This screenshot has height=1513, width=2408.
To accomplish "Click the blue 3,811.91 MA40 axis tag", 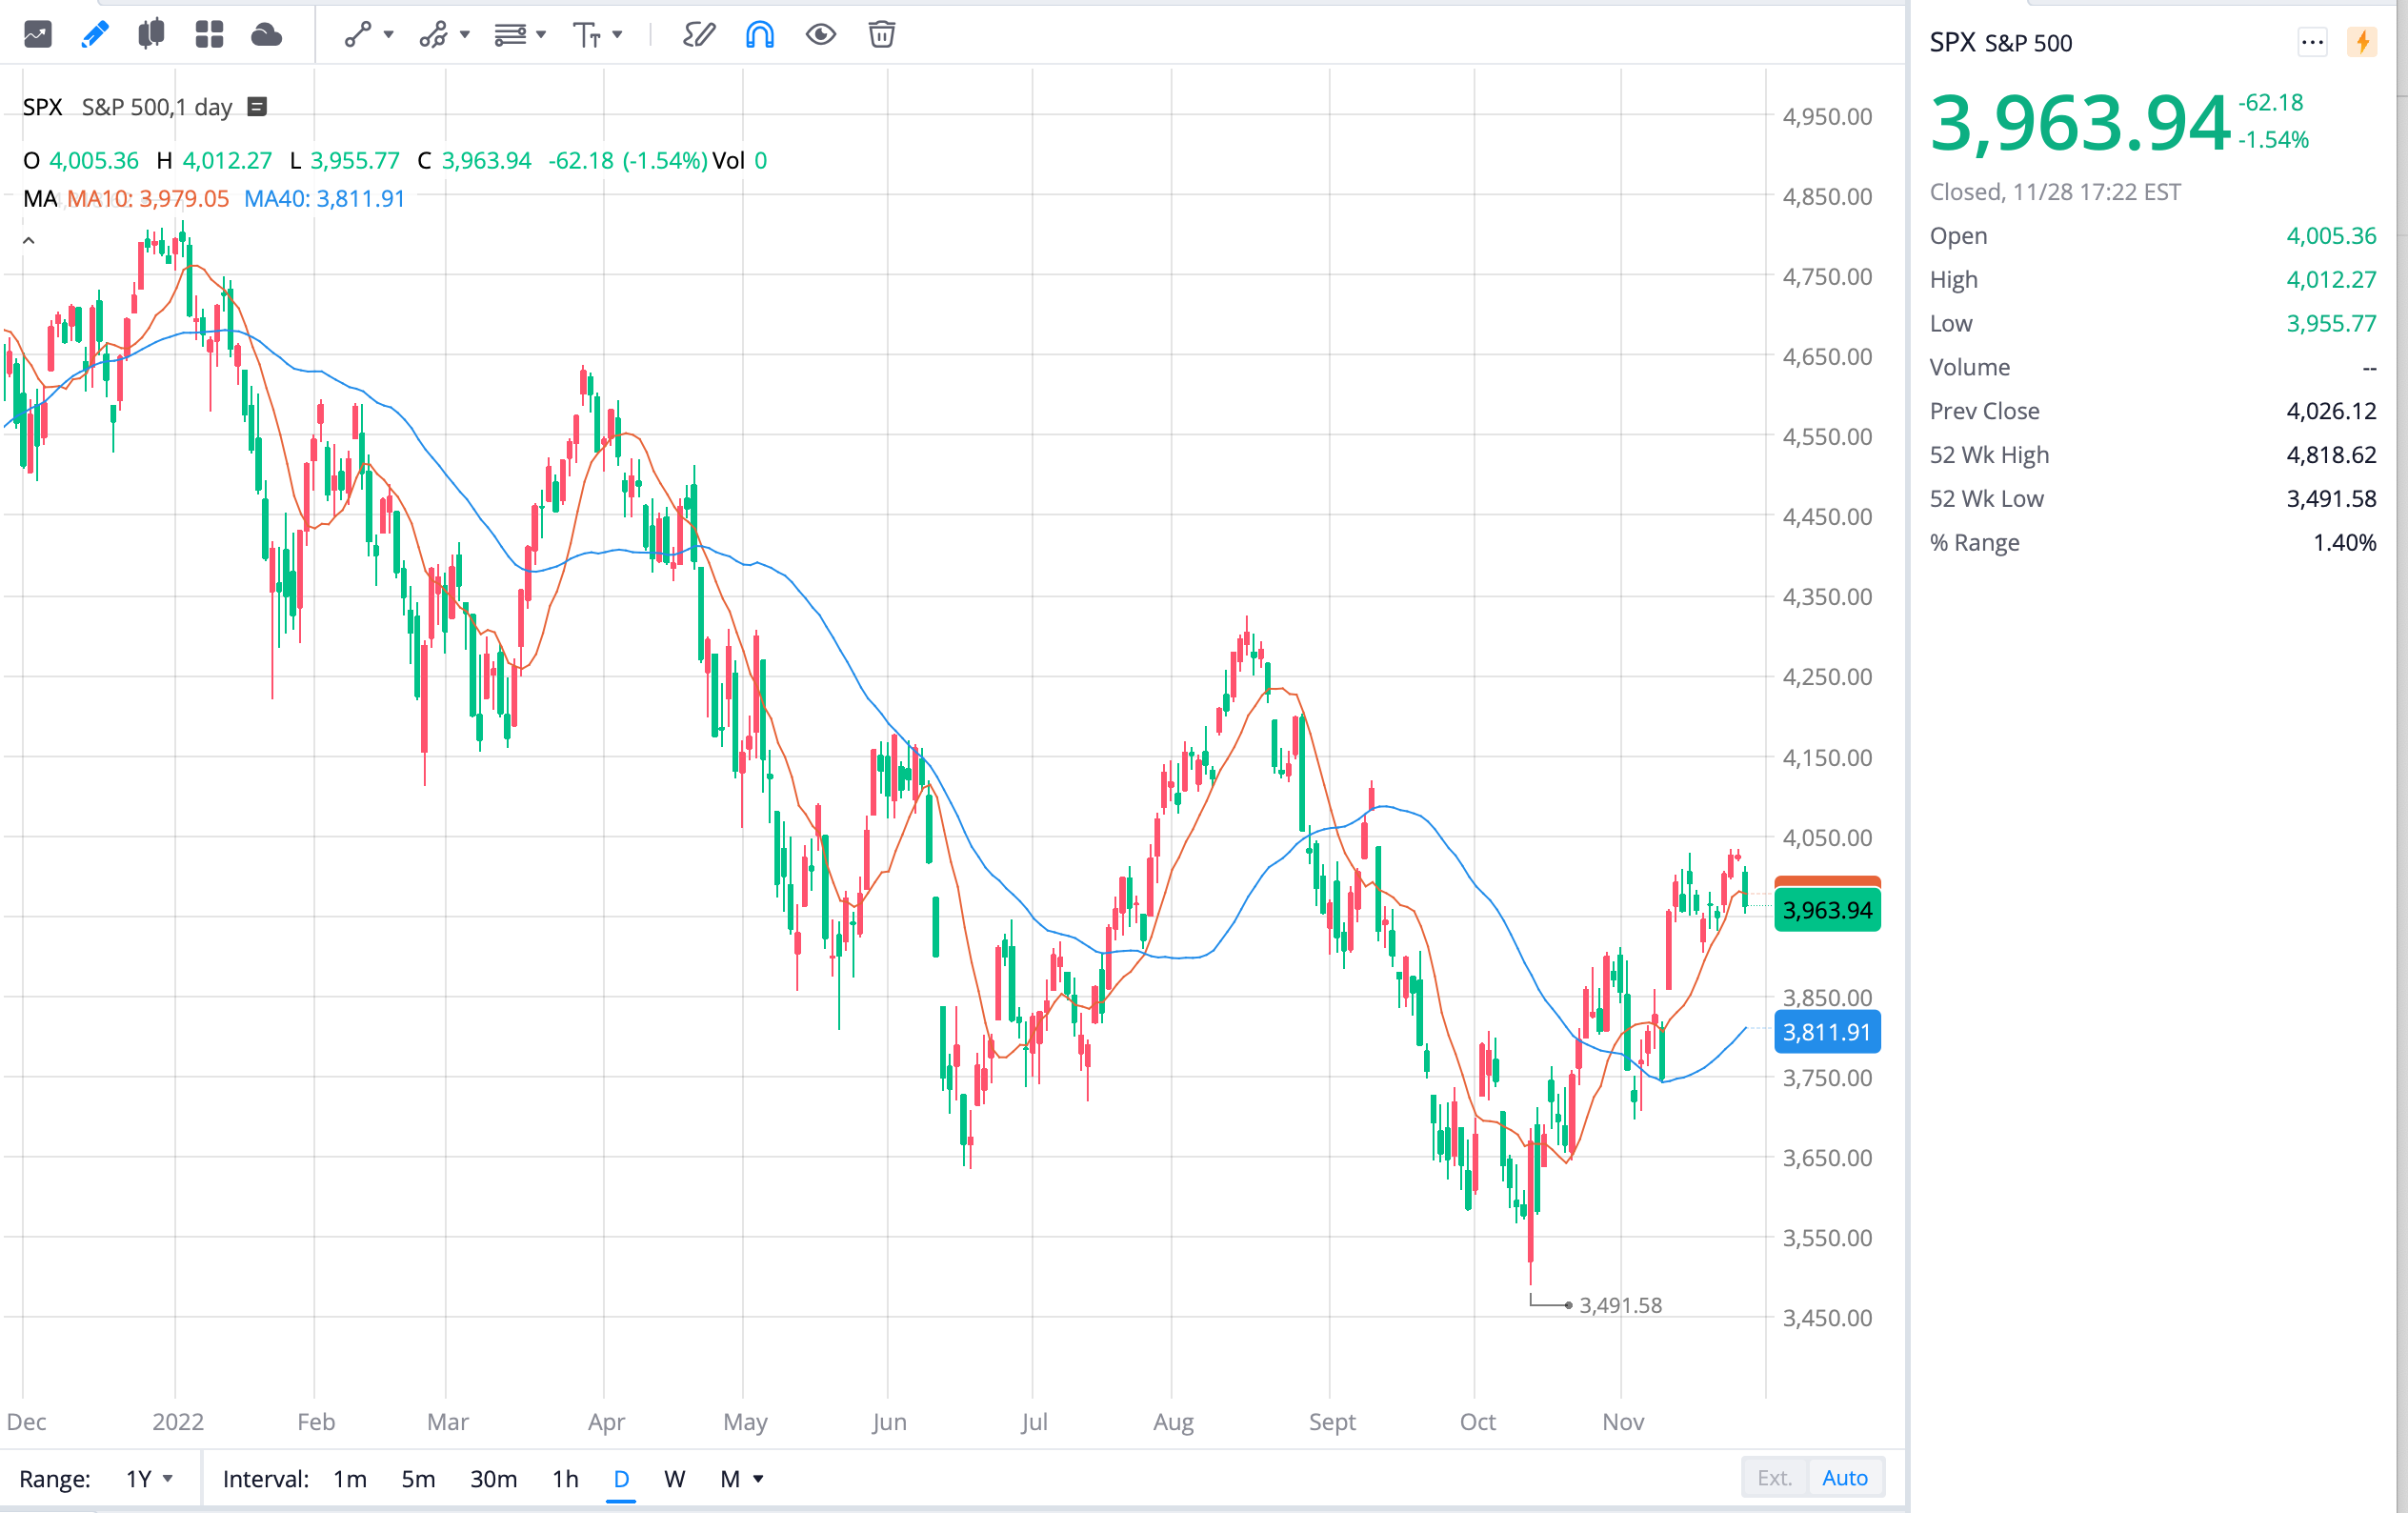I will (x=1827, y=1032).
